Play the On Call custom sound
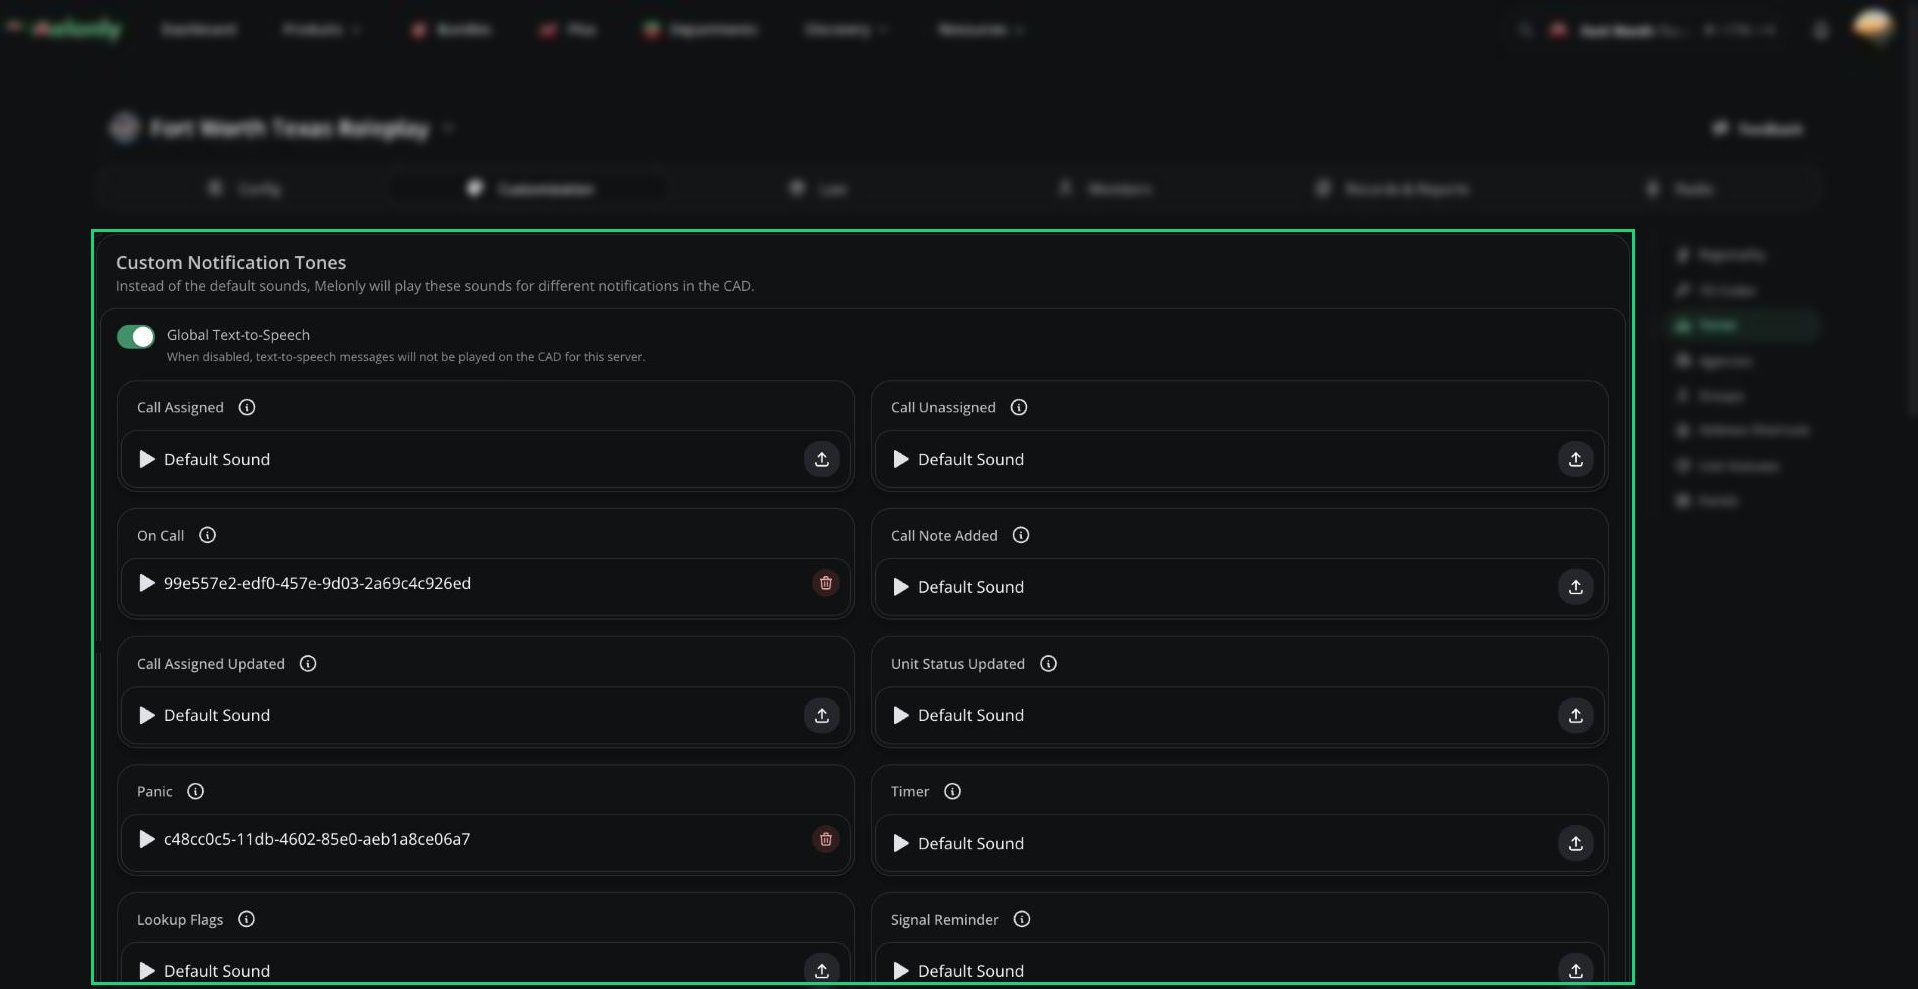The image size is (1918, 989). coord(147,583)
